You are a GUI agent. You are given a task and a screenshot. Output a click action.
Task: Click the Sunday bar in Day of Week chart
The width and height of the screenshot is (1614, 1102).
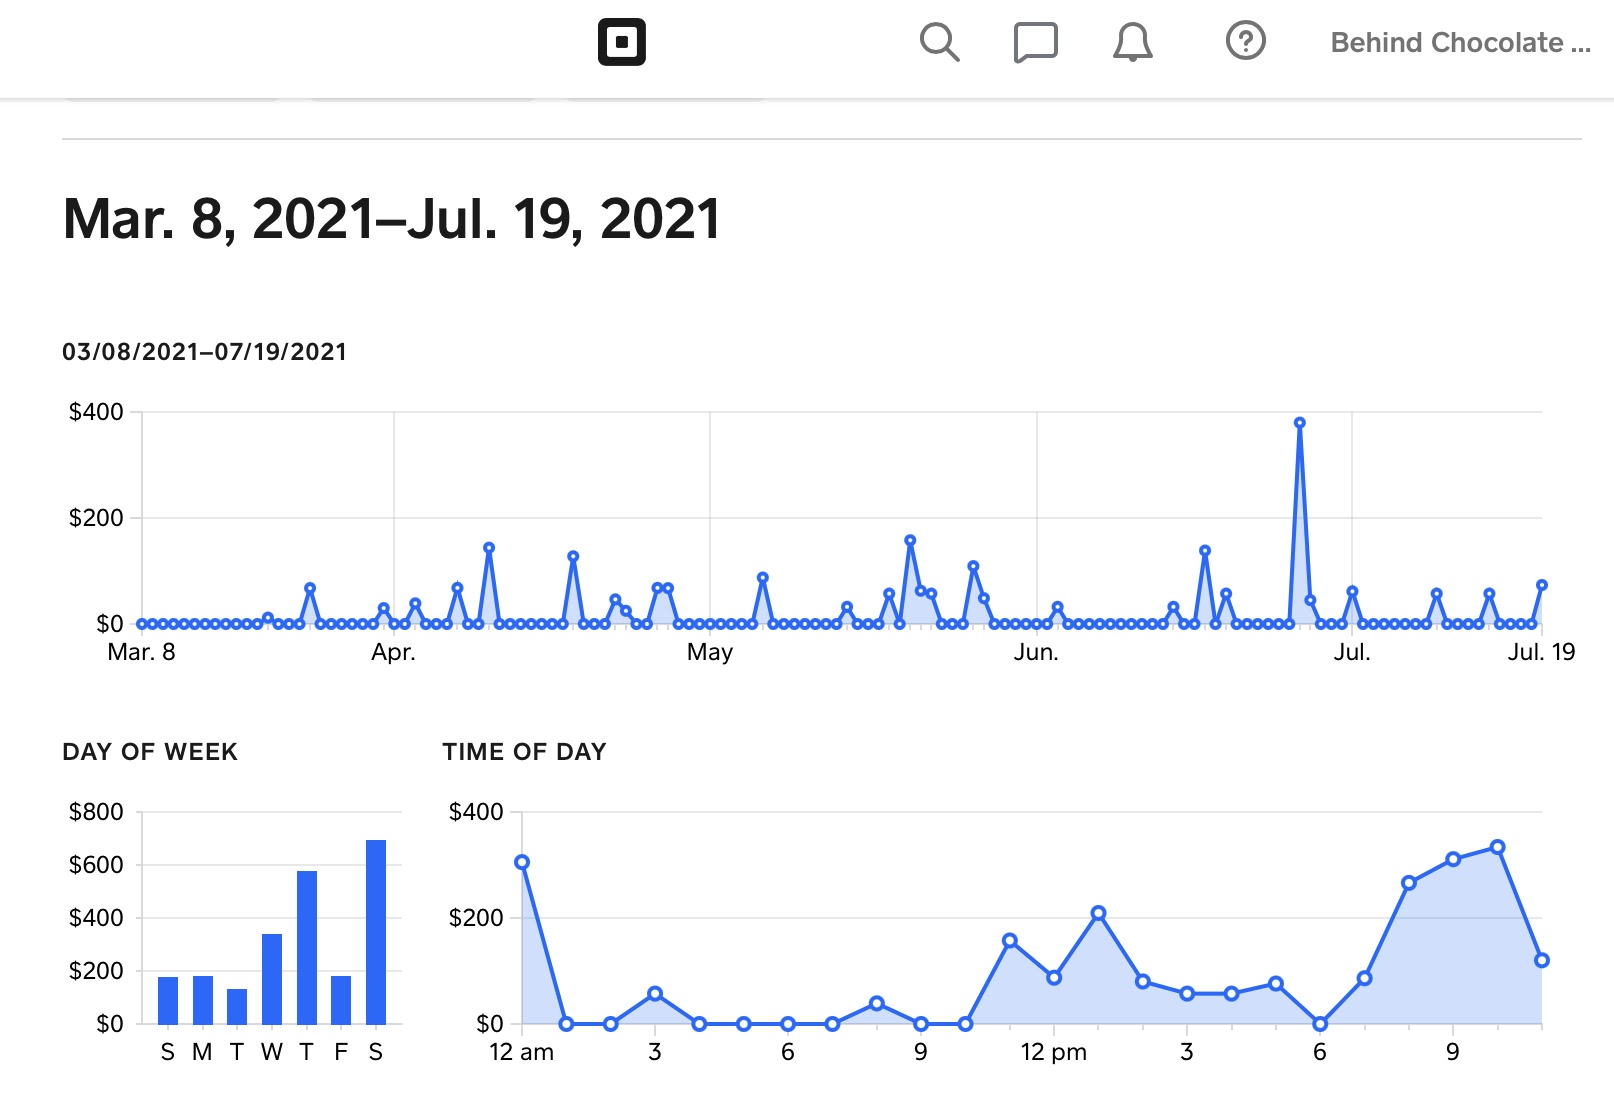(x=168, y=1000)
